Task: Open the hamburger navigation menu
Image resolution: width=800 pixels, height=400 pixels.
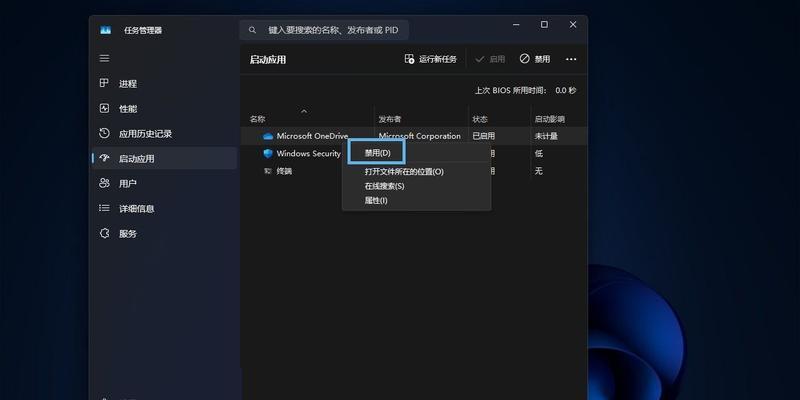Action: pyautogui.click(x=105, y=58)
